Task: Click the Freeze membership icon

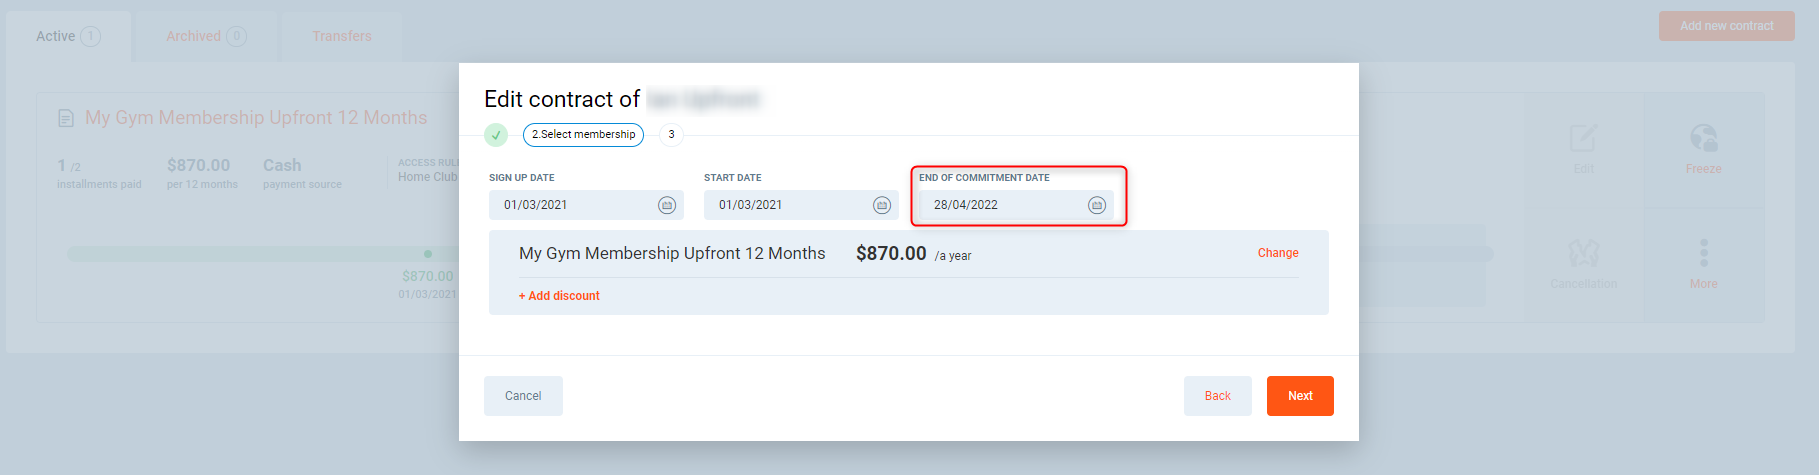Action: tap(1703, 139)
